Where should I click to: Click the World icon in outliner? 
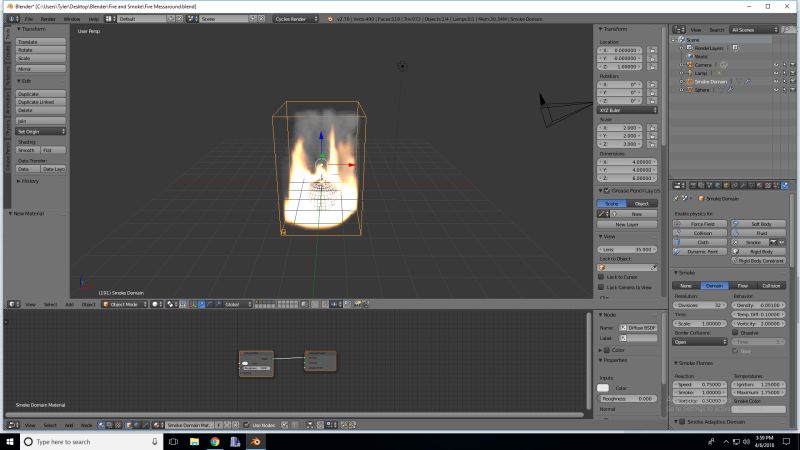click(x=690, y=56)
